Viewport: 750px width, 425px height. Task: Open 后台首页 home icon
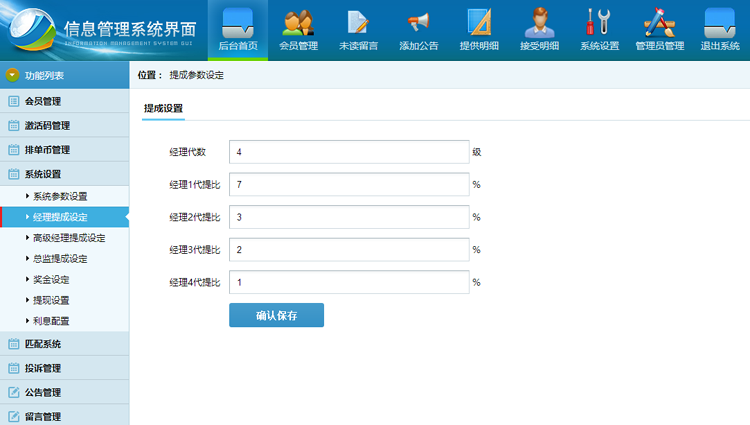(x=238, y=23)
